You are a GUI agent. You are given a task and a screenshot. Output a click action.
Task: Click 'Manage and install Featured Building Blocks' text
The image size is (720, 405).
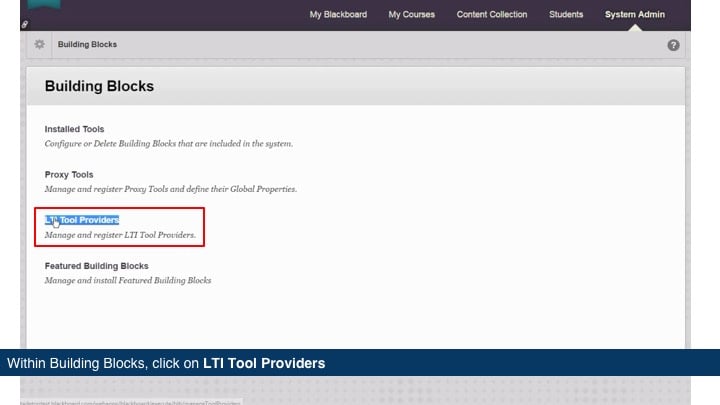tap(128, 281)
